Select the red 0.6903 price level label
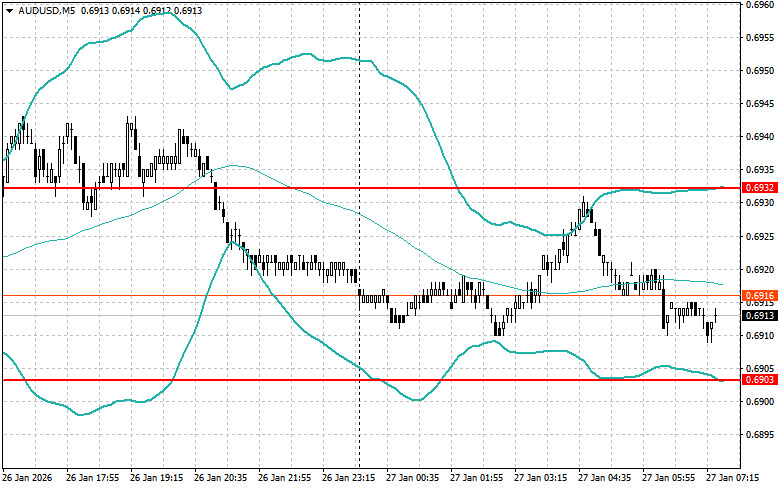 point(760,380)
